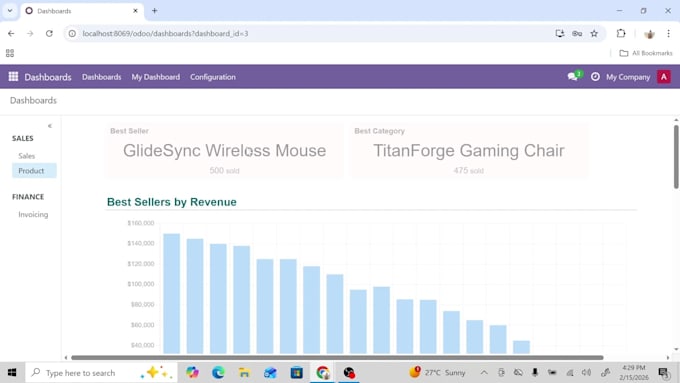Image resolution: width=680 pixels, height=383 pixels.
Task: Click the horizontal scrollbar thumb
Action: [x=337, y=357]
